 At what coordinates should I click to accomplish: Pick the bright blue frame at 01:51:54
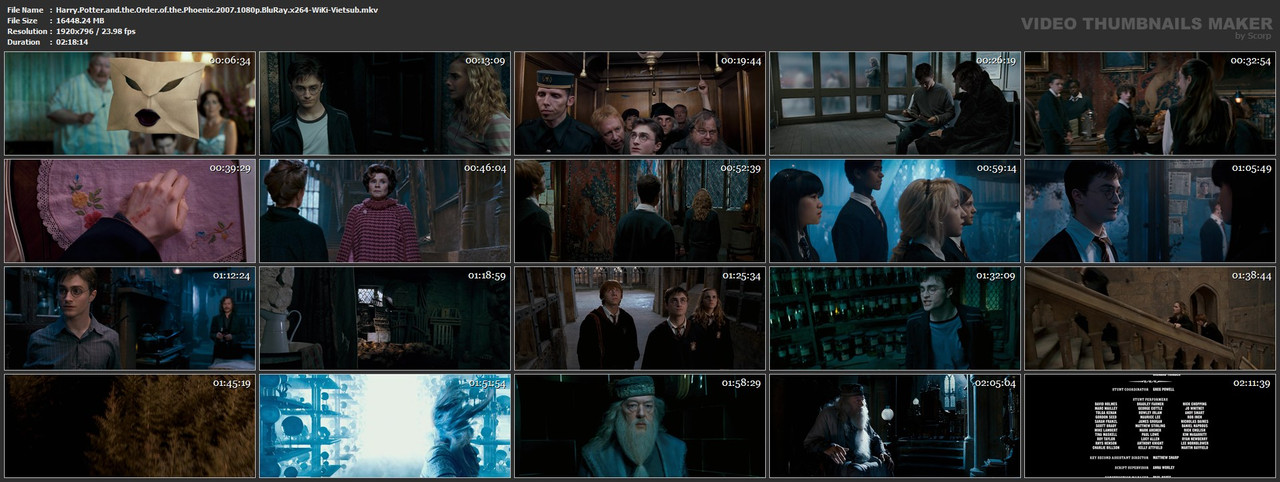click(x=385, y=425)
